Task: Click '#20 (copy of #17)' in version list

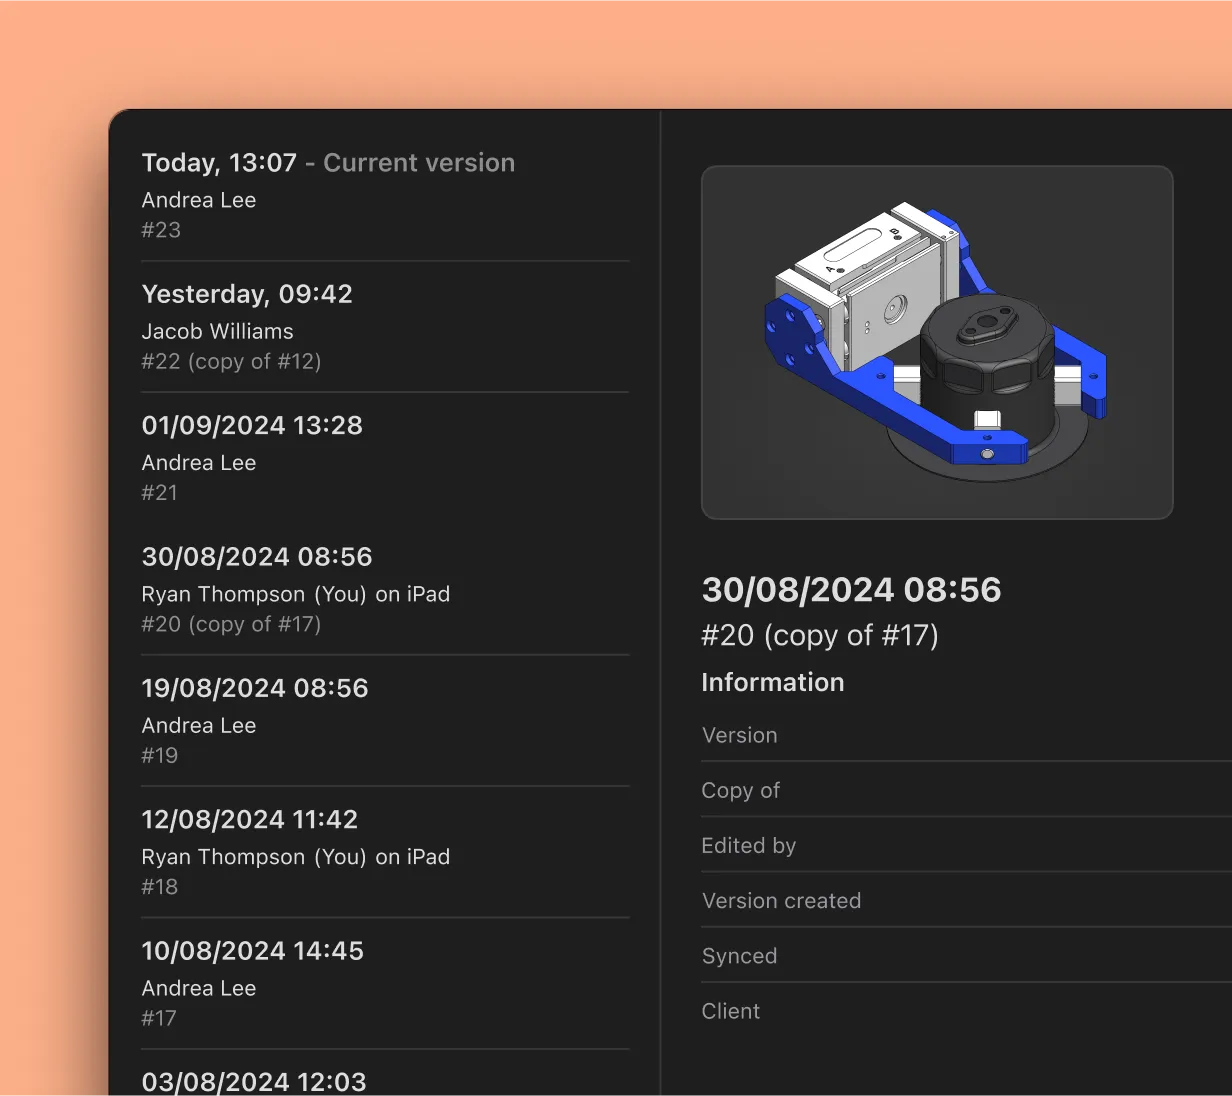Action: coord(231,624)
